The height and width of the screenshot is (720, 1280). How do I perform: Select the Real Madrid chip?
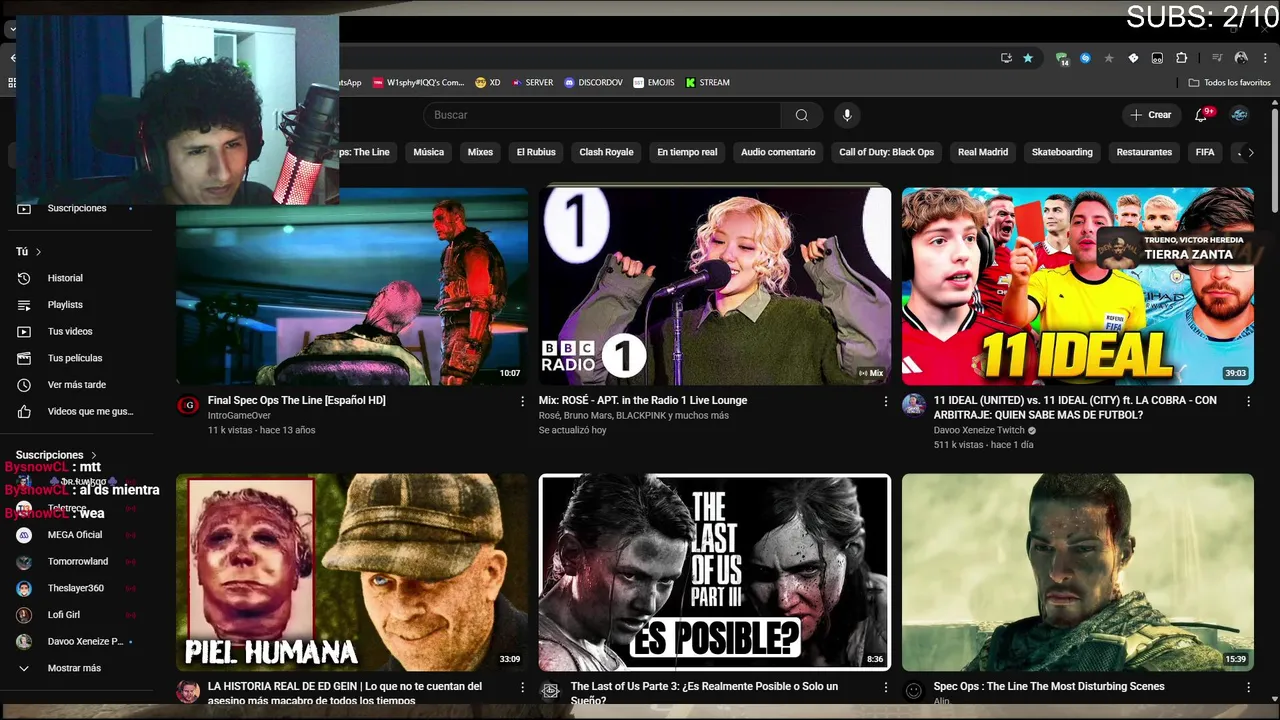tap(983, 152)
